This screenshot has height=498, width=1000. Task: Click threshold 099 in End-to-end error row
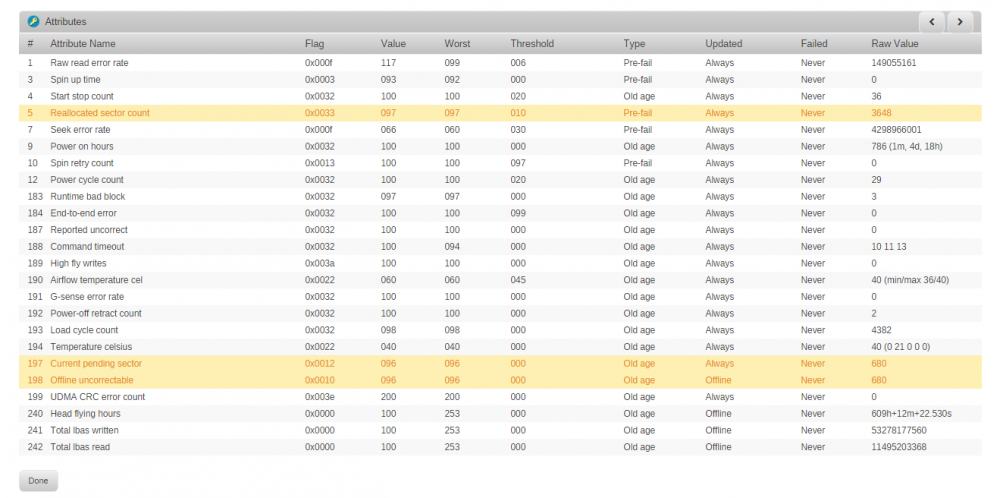point(518,213)
